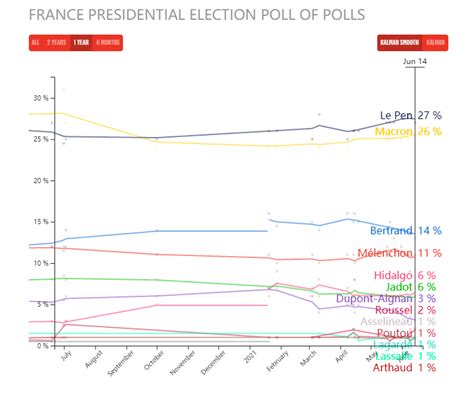Switch to the 6 MONTHS range
474x395 pixels.
(x=108, y=43)
